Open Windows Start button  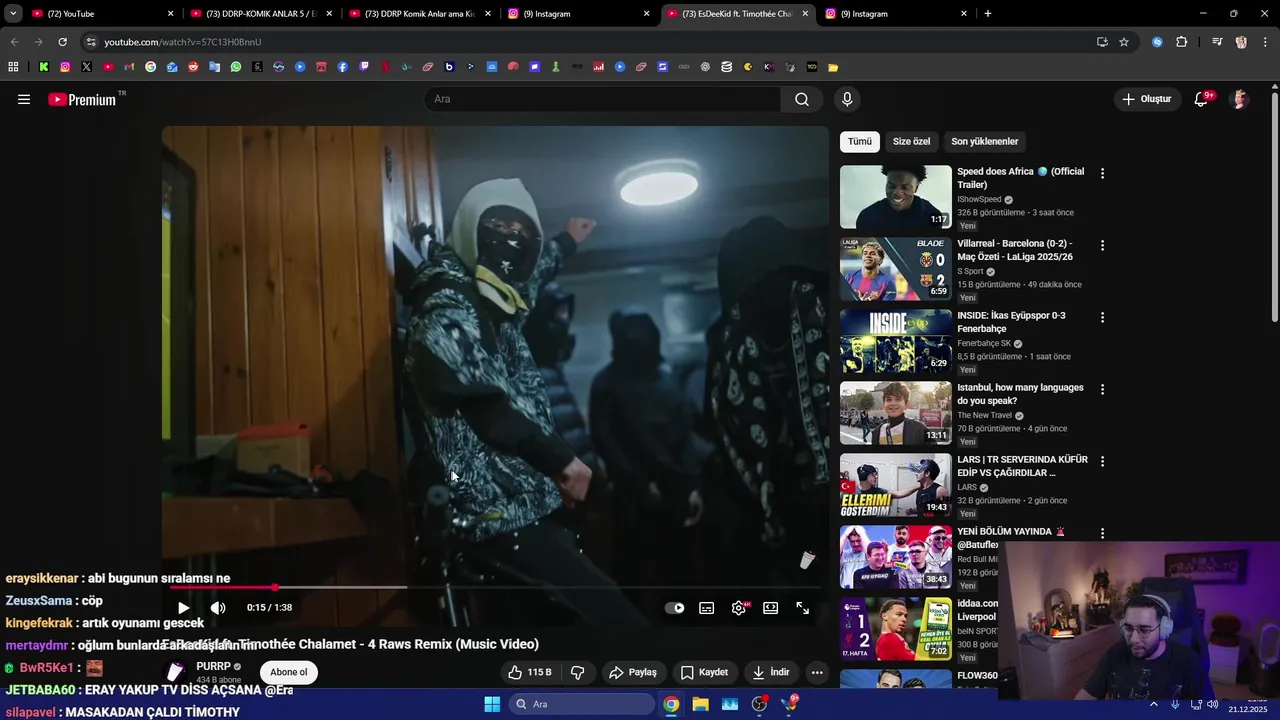pos(492,704)
